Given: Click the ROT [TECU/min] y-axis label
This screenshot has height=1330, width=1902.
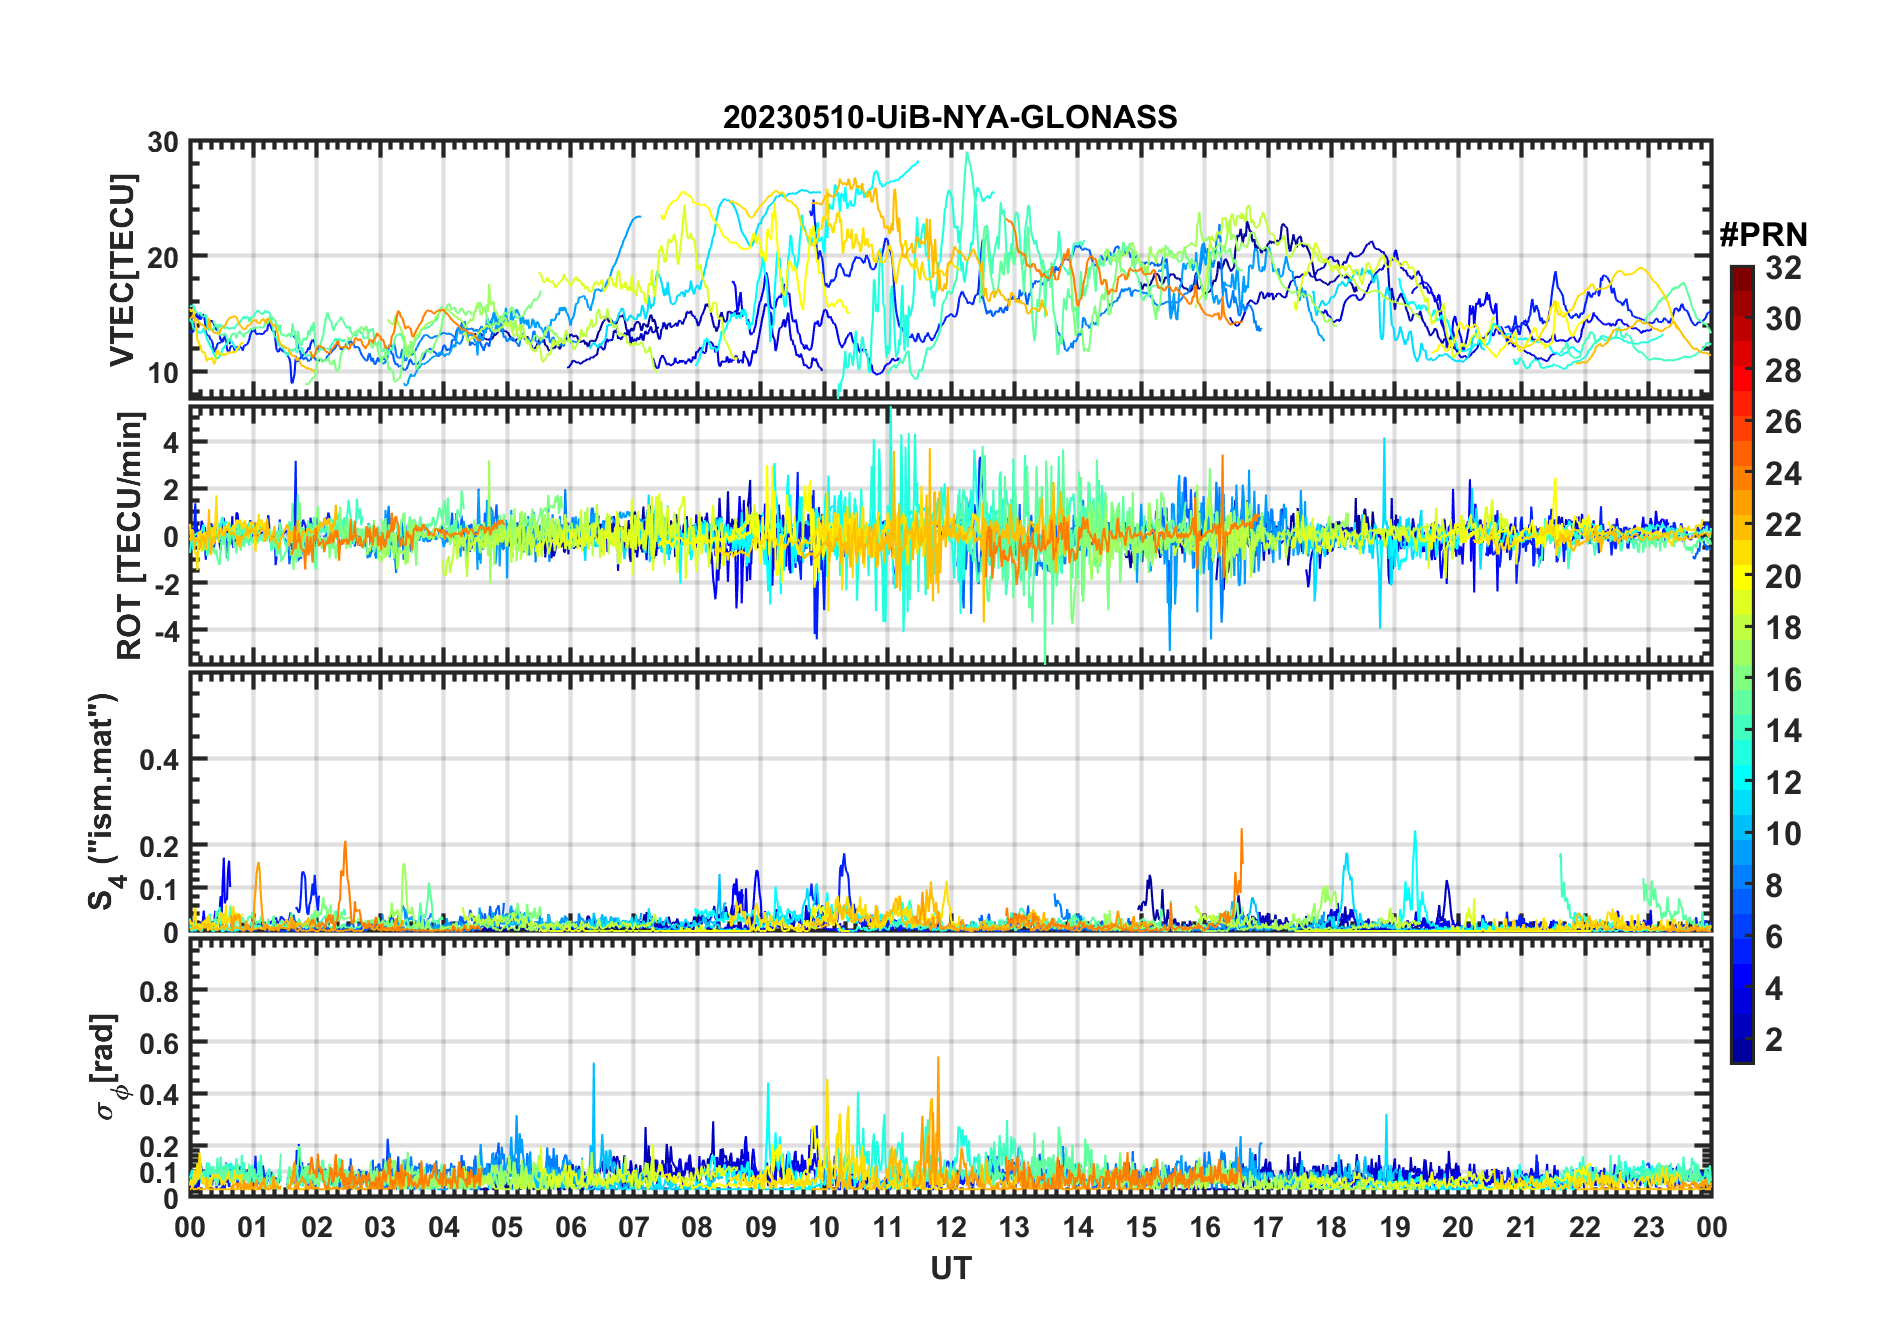Looking at the screenshot, I should [x=130, y=535].
